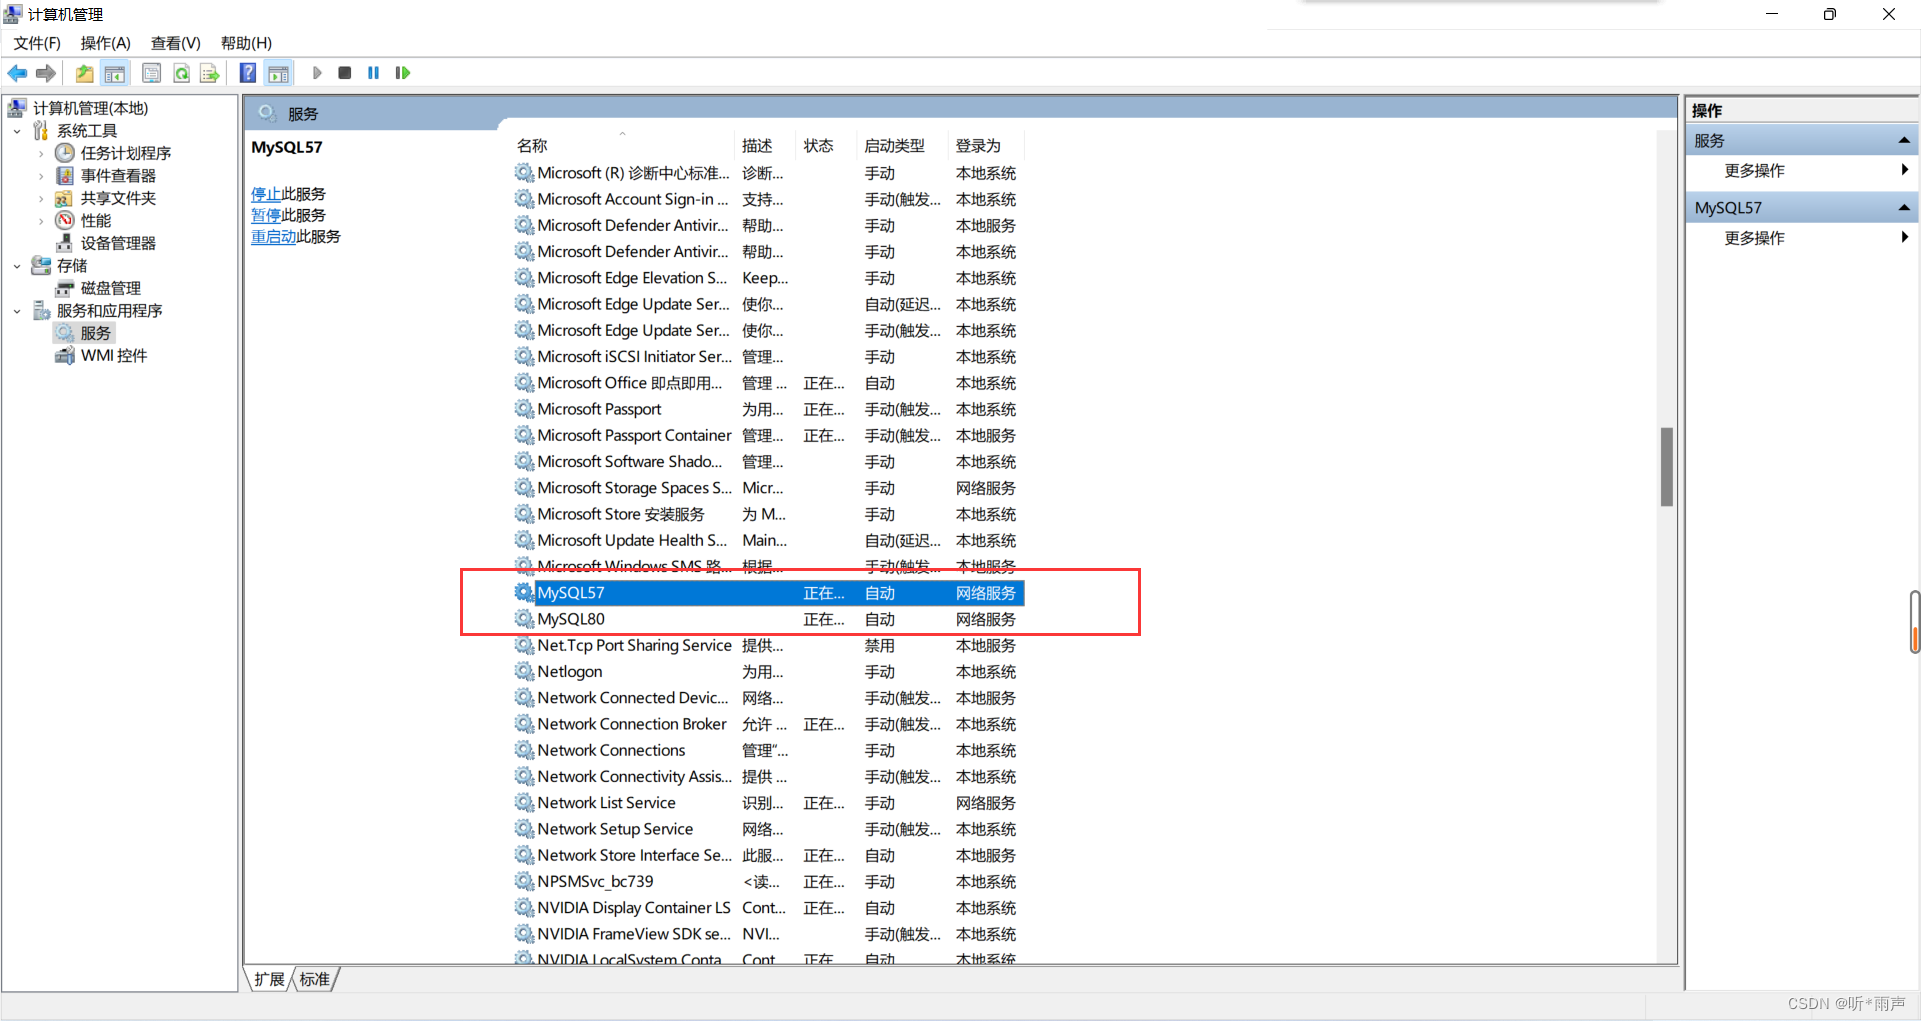Click the Start Service play icon
1921x1021 pixels.
pyautogui.click(x=317, y=73)
